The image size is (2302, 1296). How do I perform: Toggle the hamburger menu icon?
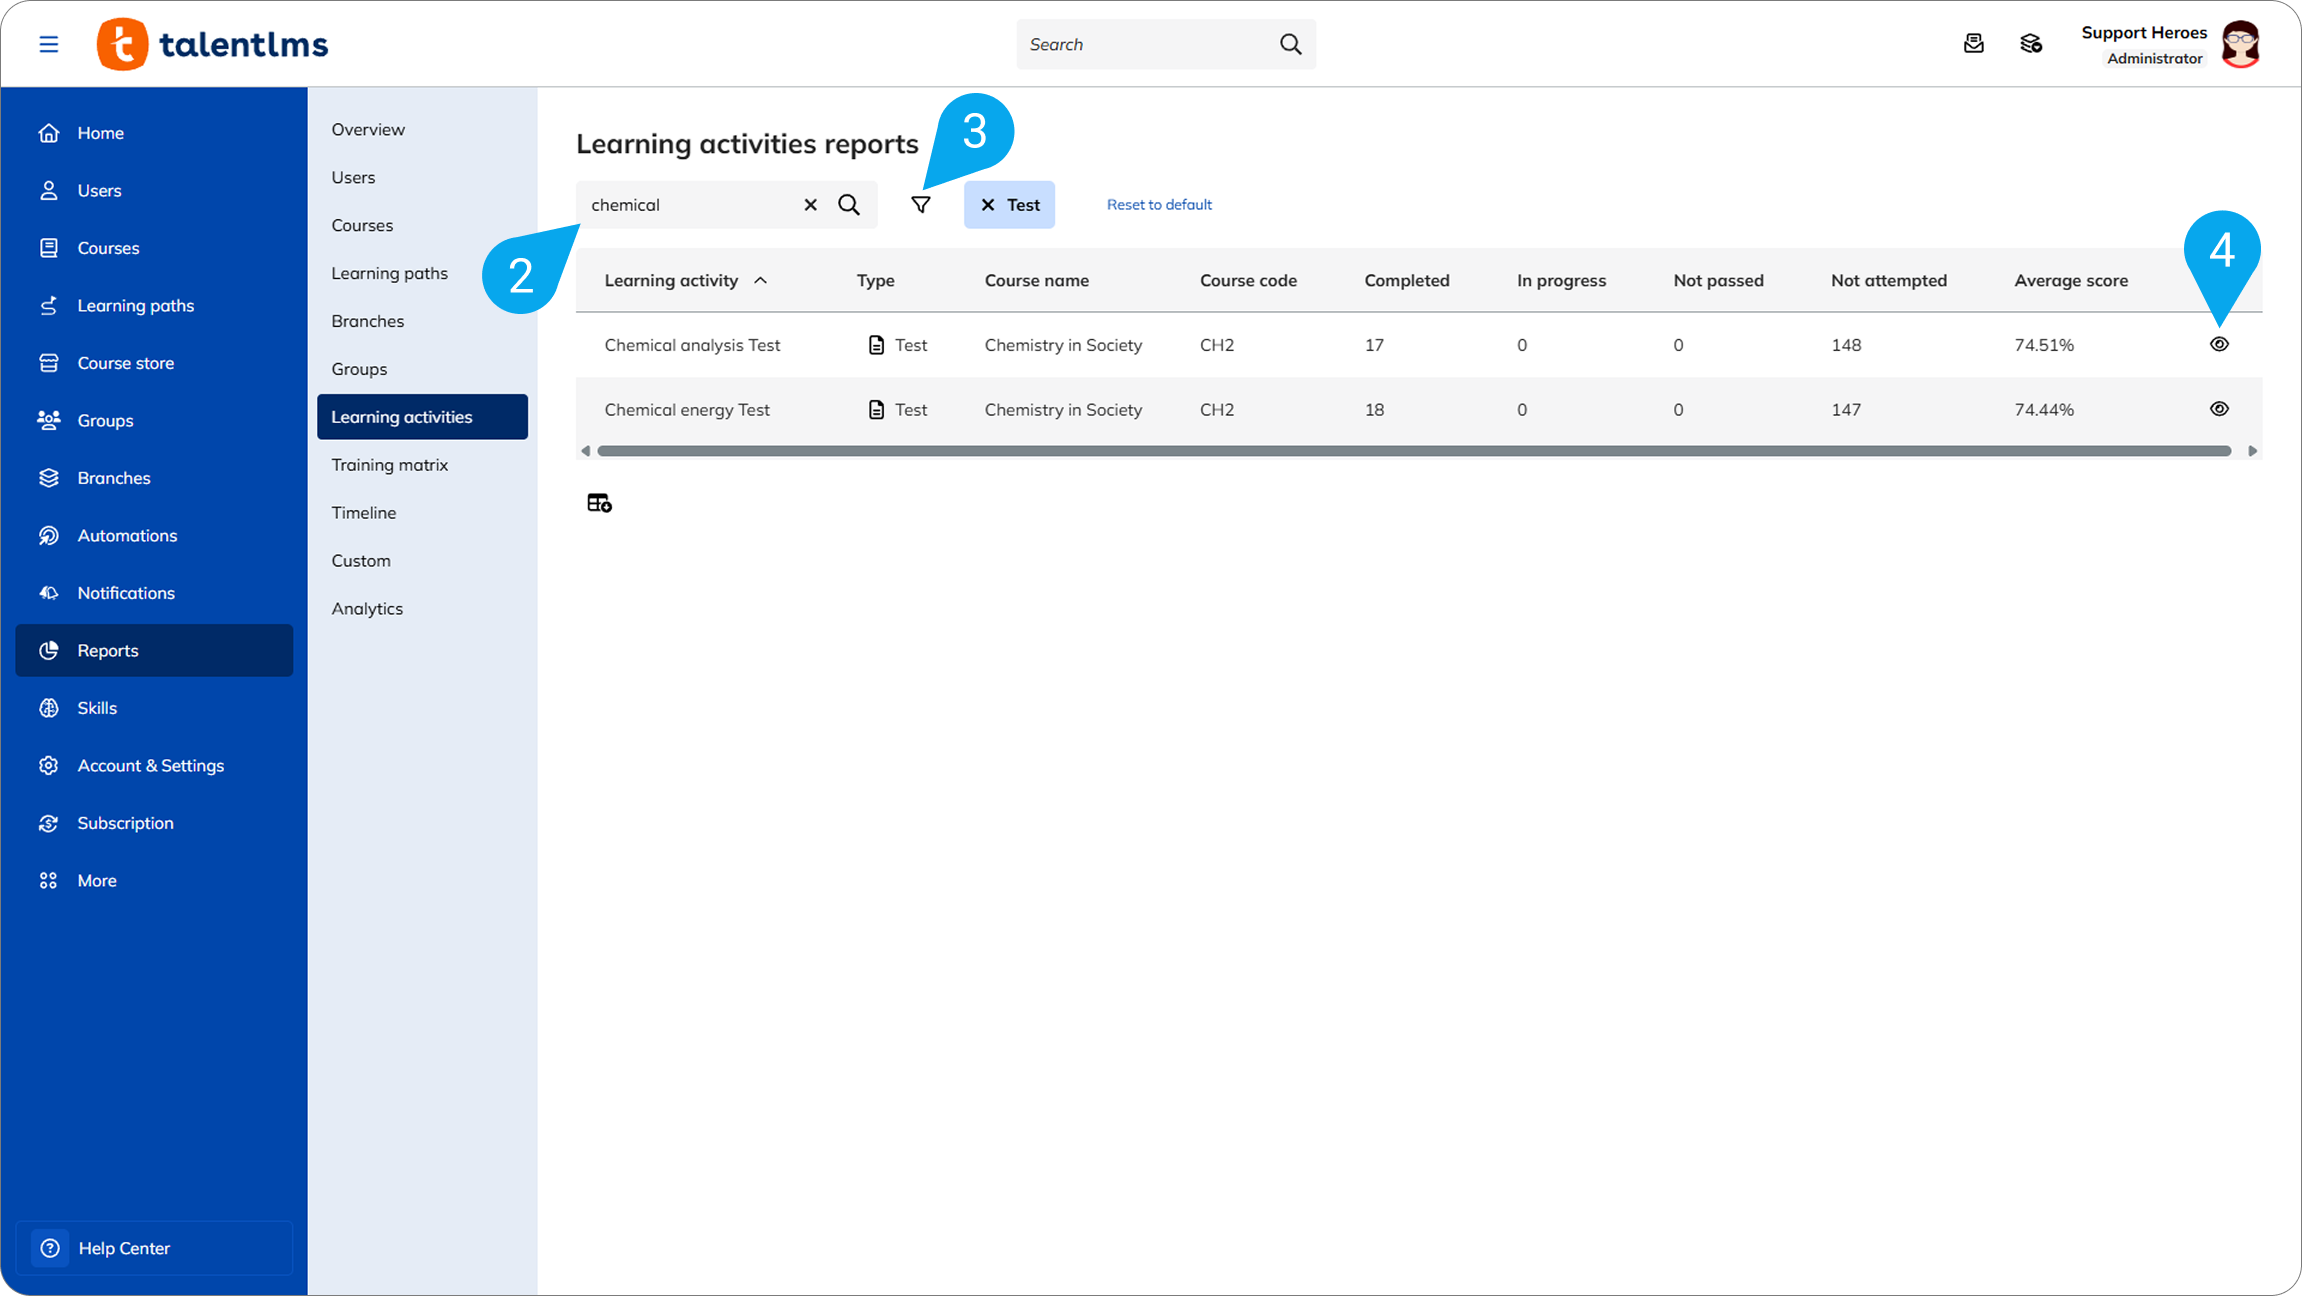(x=48, y=44)
